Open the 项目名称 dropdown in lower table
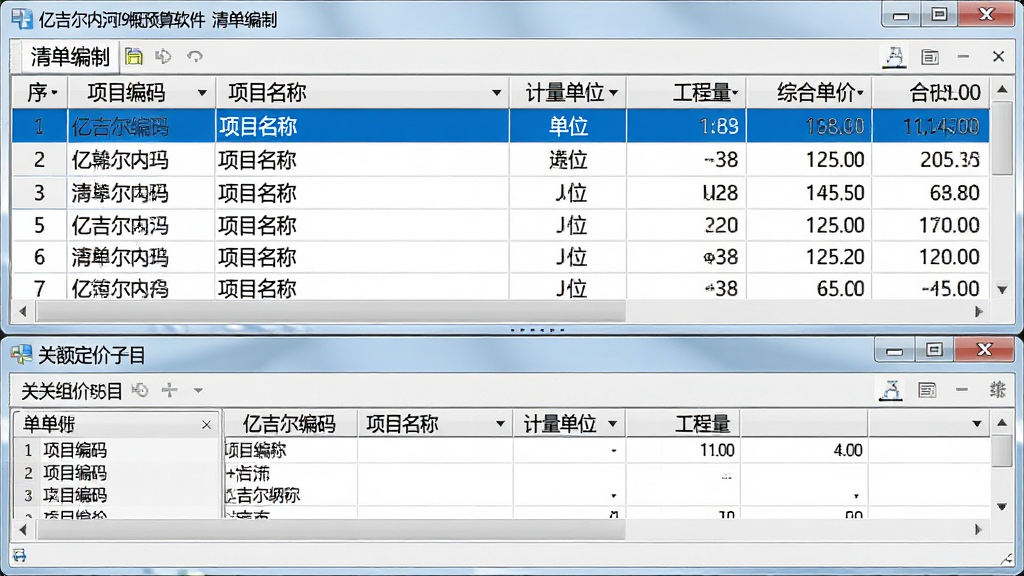The height and width of the screenshot is (576, 1024). pyautogui.click(x=500, y=424)
